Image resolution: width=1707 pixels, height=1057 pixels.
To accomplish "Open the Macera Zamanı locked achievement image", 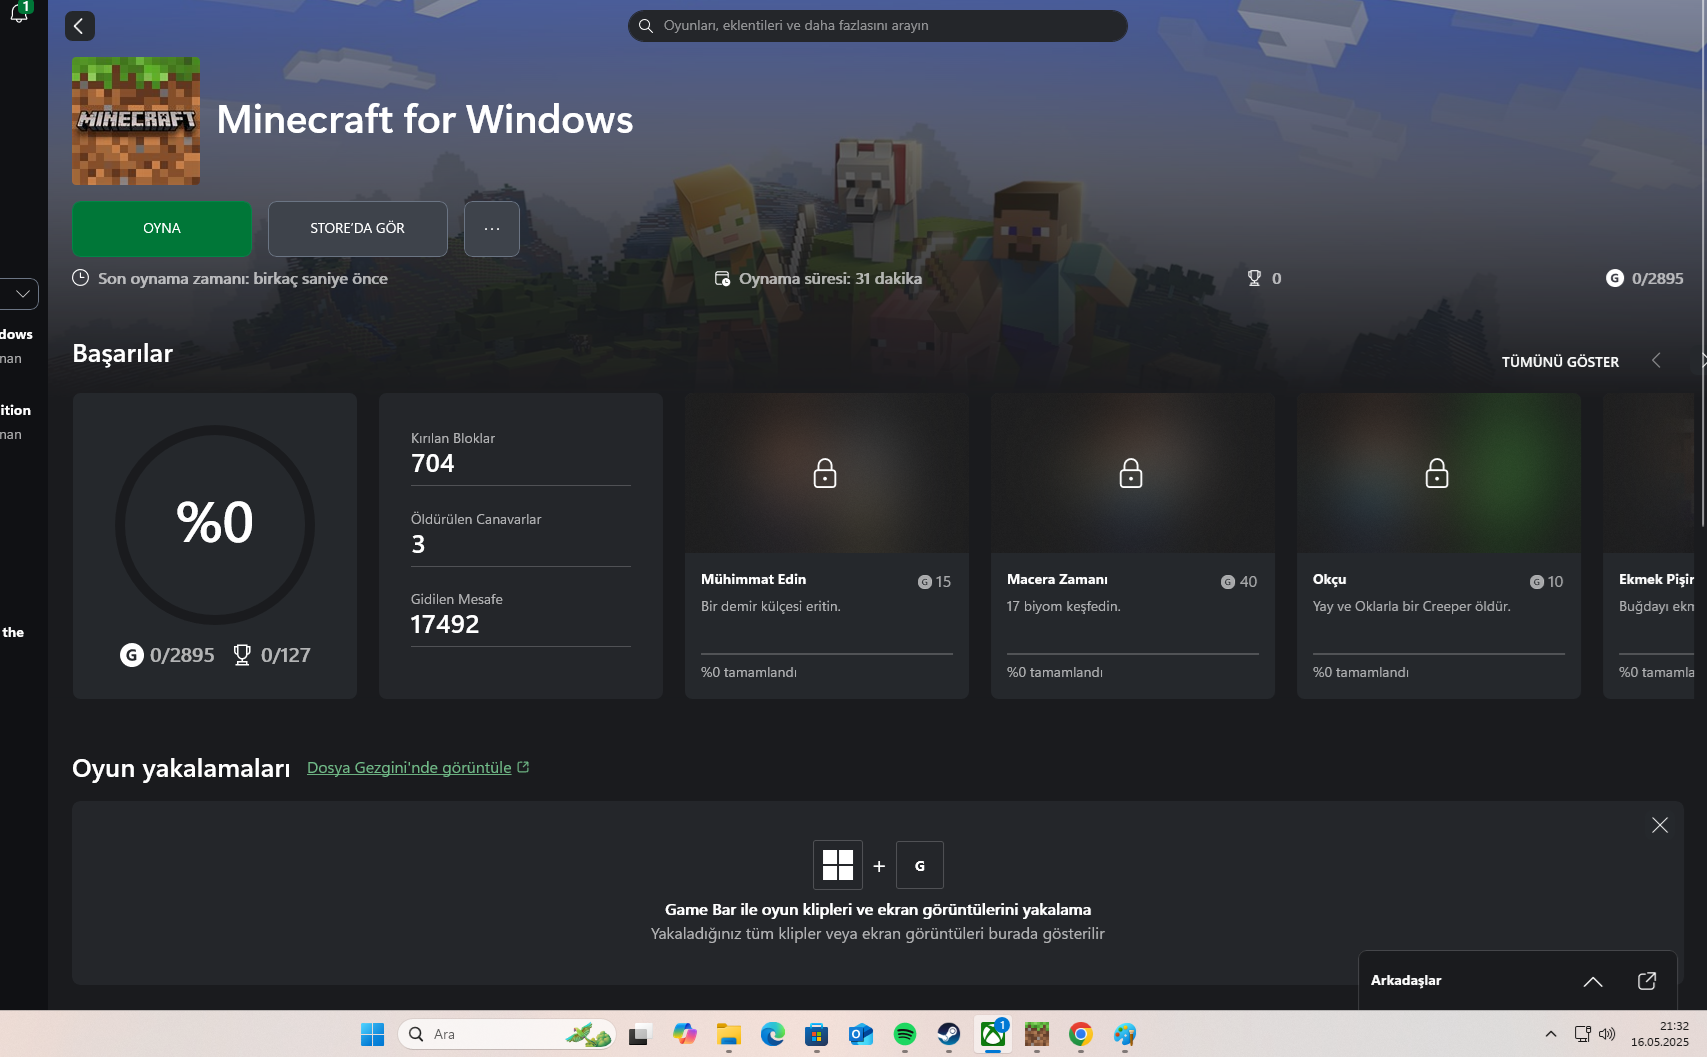I will coord(1133,473).
